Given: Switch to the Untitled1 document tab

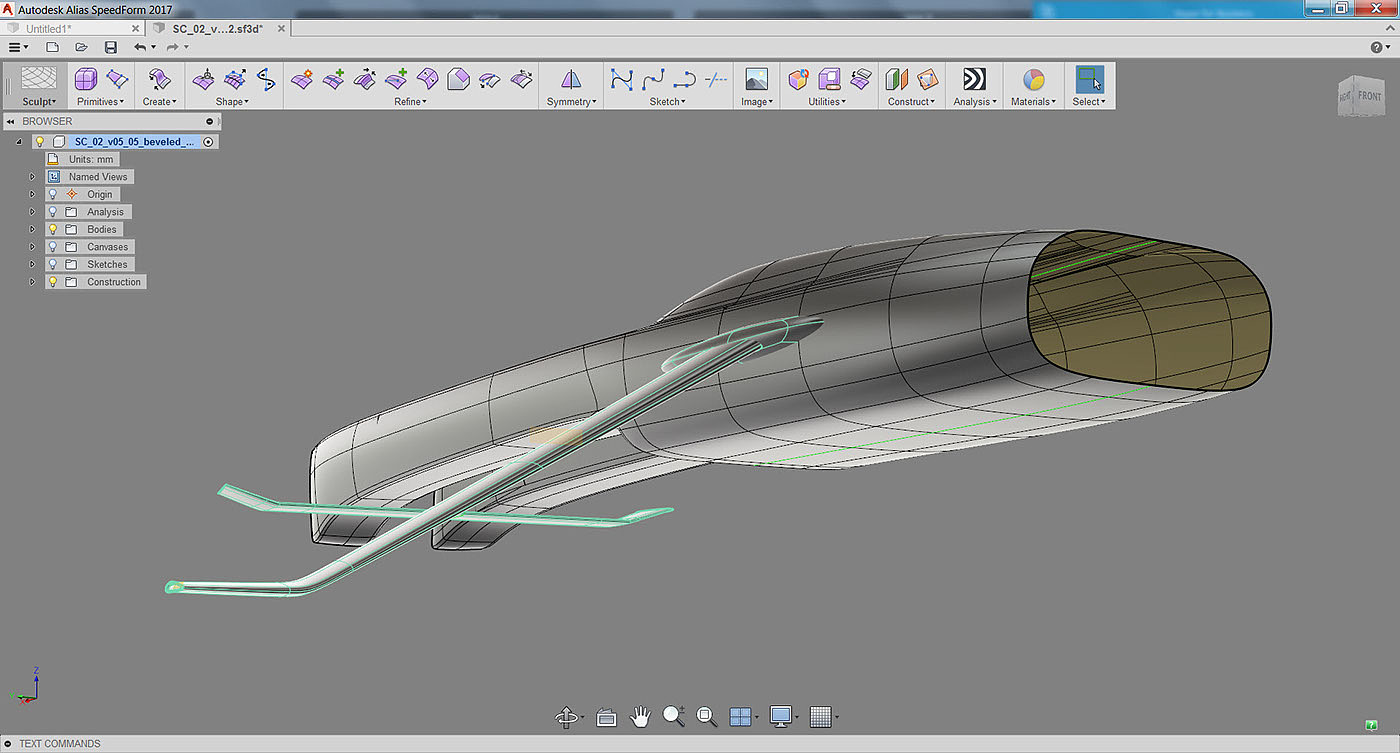Looking at the screenshot, I should 48,29.
